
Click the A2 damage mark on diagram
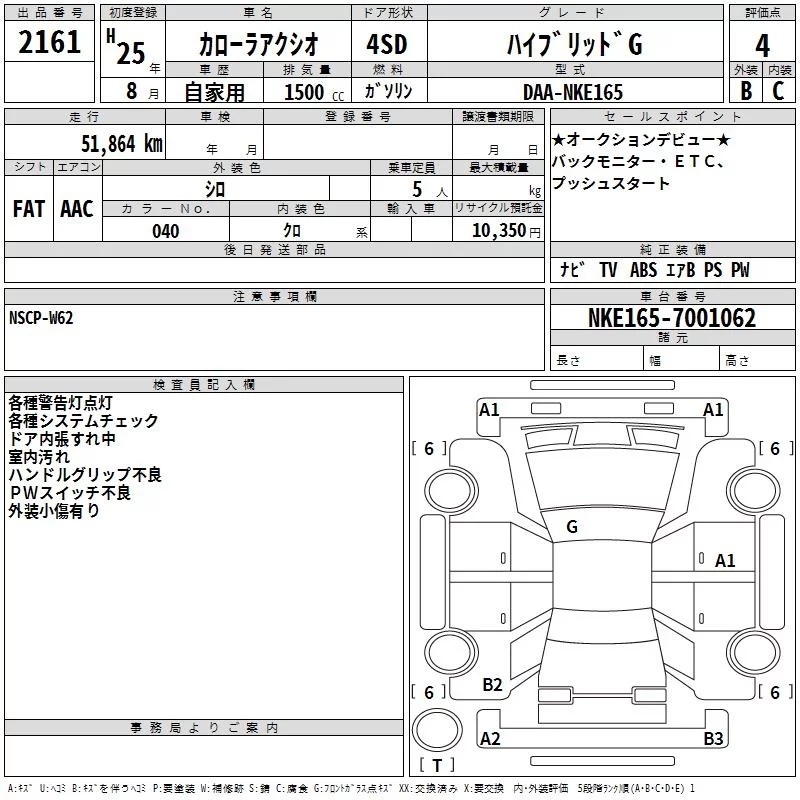[490, 738]
